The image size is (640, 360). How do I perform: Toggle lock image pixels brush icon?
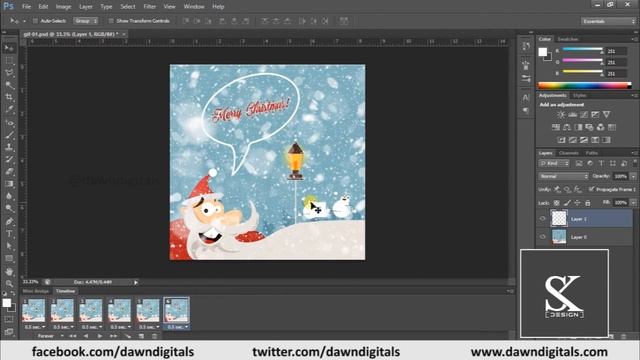tap(567, 203)
